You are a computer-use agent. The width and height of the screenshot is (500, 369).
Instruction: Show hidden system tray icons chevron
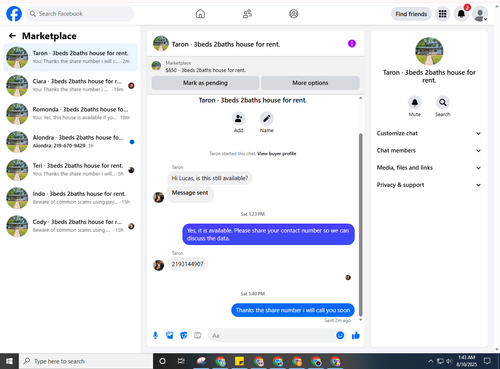430,361
